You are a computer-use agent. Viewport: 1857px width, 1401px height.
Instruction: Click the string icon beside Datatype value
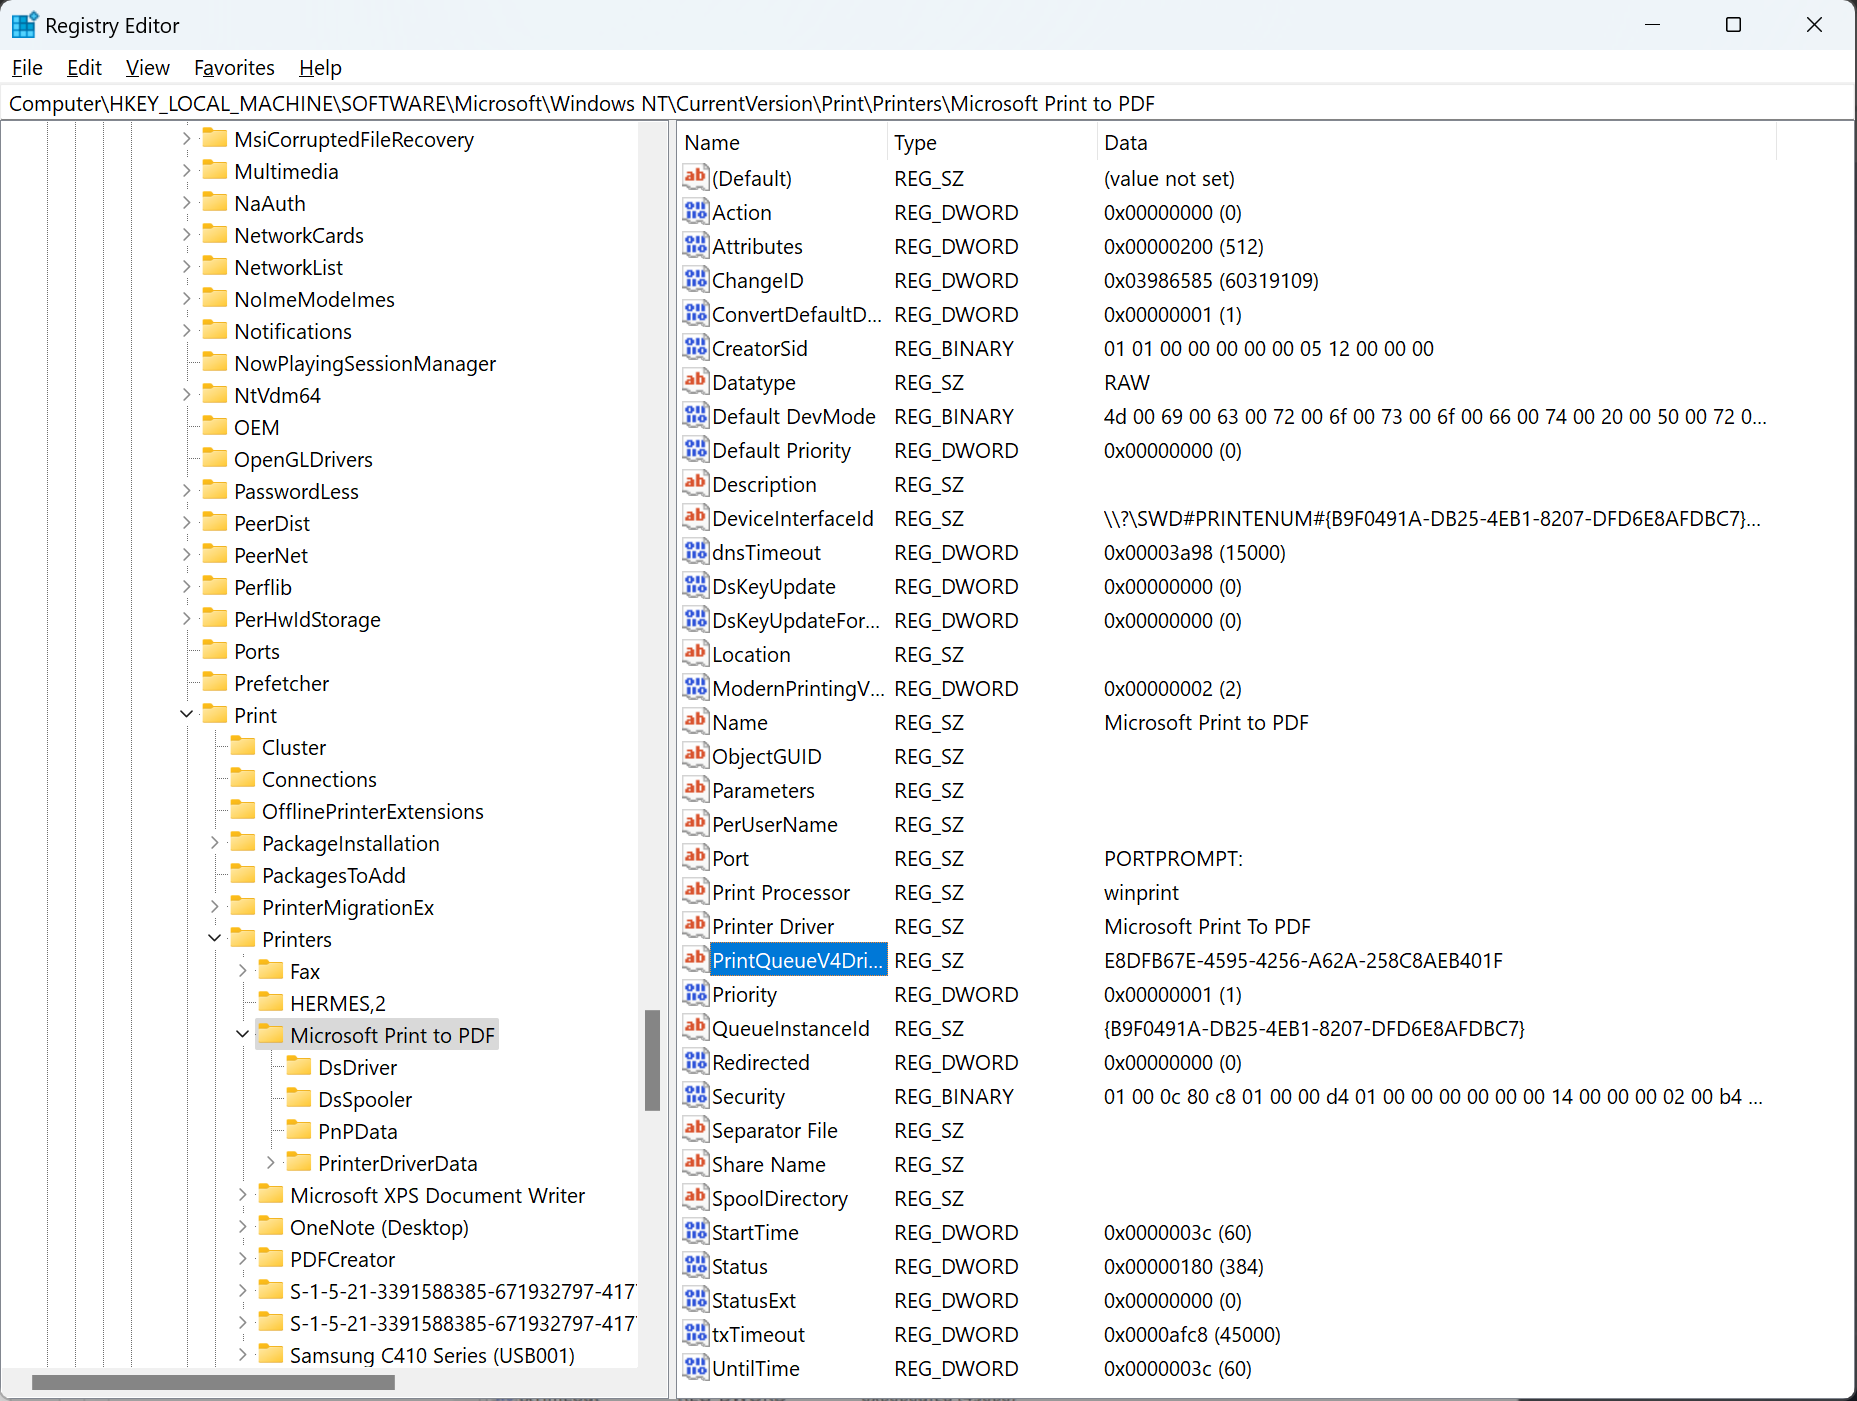(695, 382)
